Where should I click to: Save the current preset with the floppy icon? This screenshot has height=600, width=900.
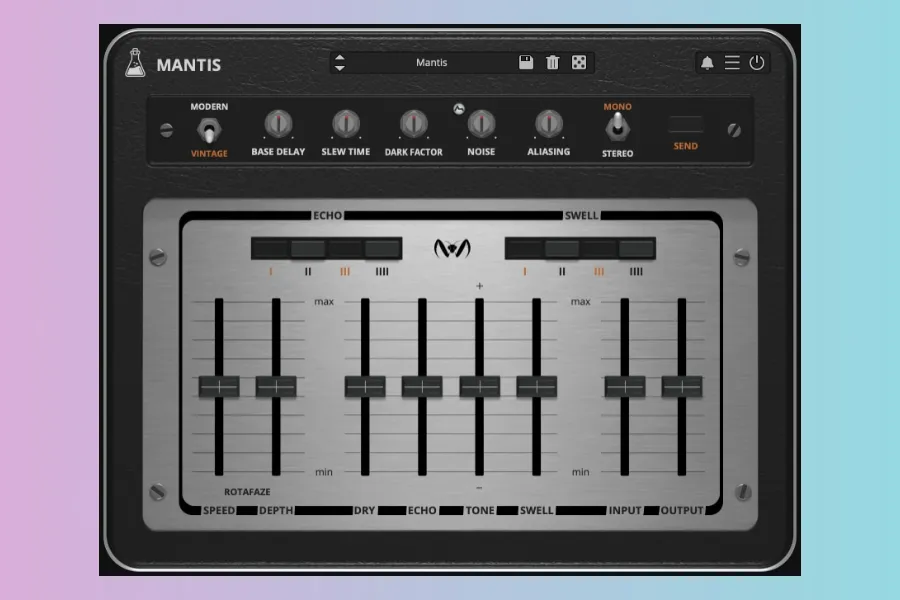point(526,63)
